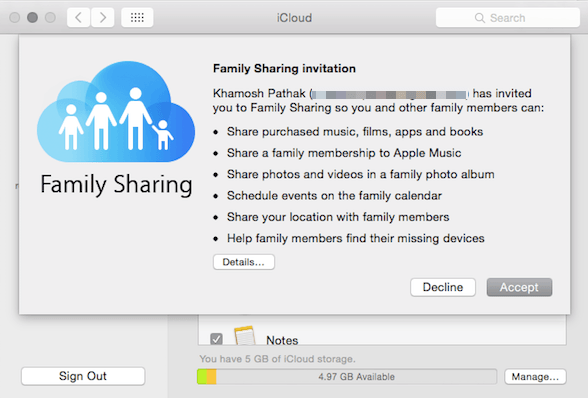Click the green segment of storage bar
This screenshot has width=588, height=398.
coord(202,377)
